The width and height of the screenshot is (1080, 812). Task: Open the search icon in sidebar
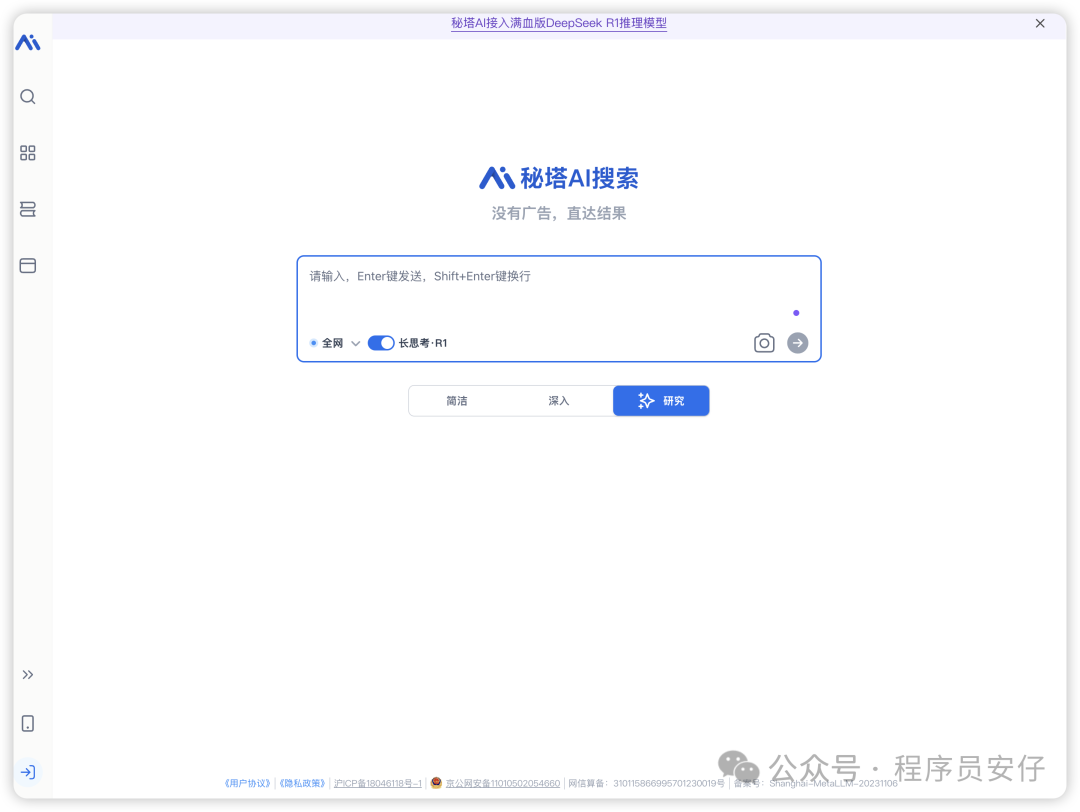(x=28, y=96)
